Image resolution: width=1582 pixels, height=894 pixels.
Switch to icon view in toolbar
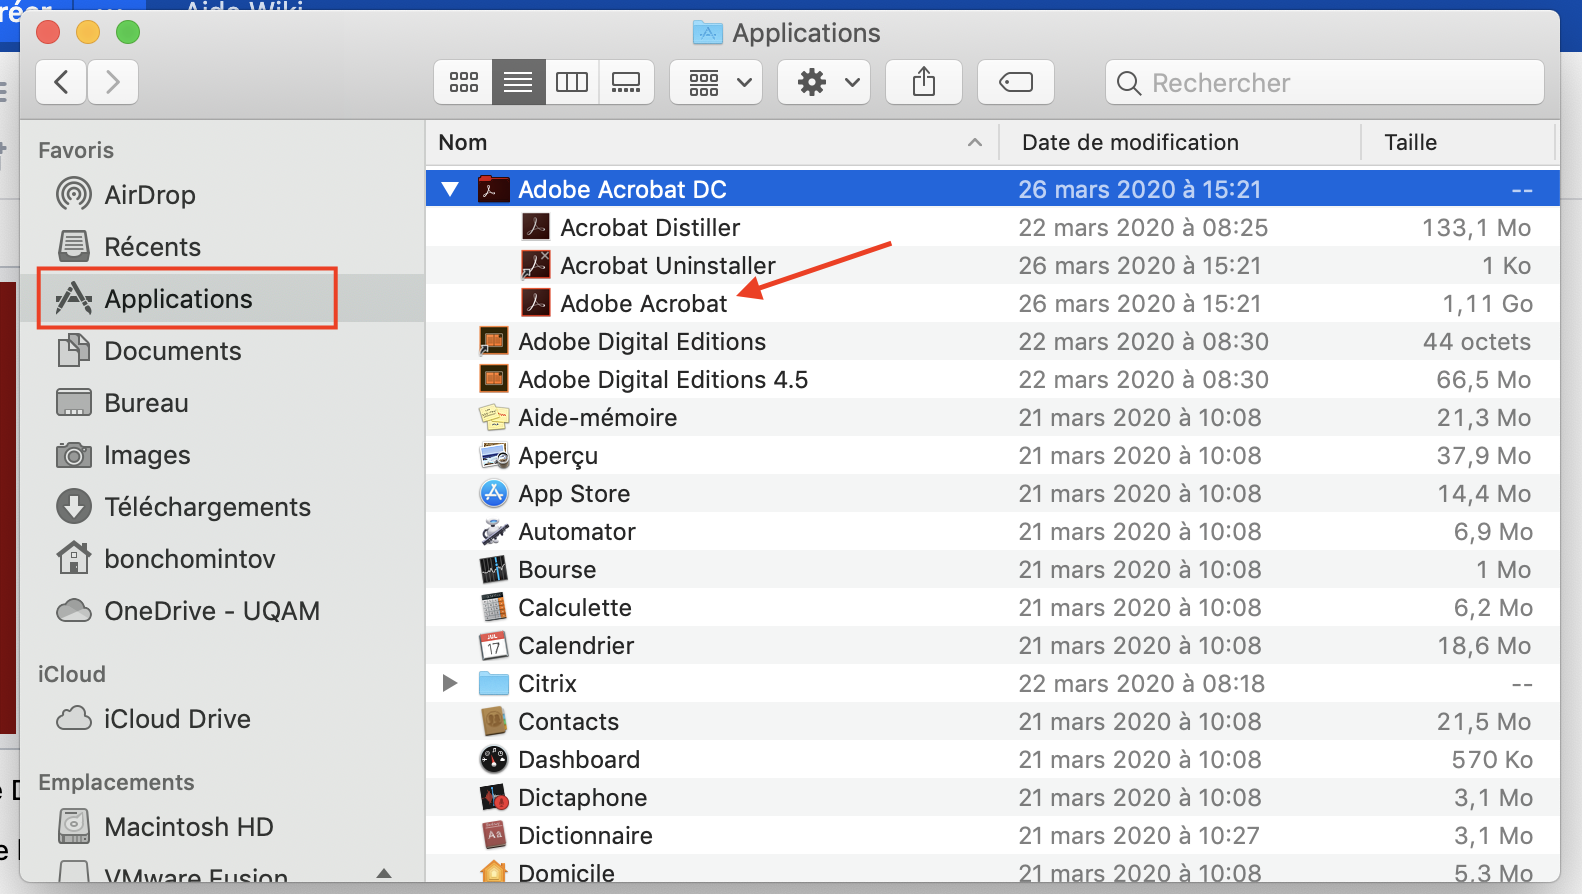[463, 82]
